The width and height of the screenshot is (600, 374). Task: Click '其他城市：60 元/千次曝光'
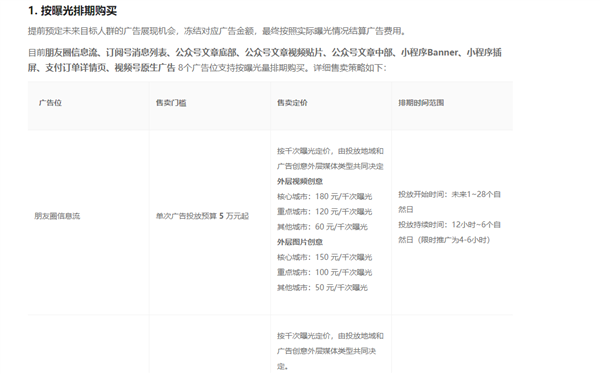tap(322, 227)
